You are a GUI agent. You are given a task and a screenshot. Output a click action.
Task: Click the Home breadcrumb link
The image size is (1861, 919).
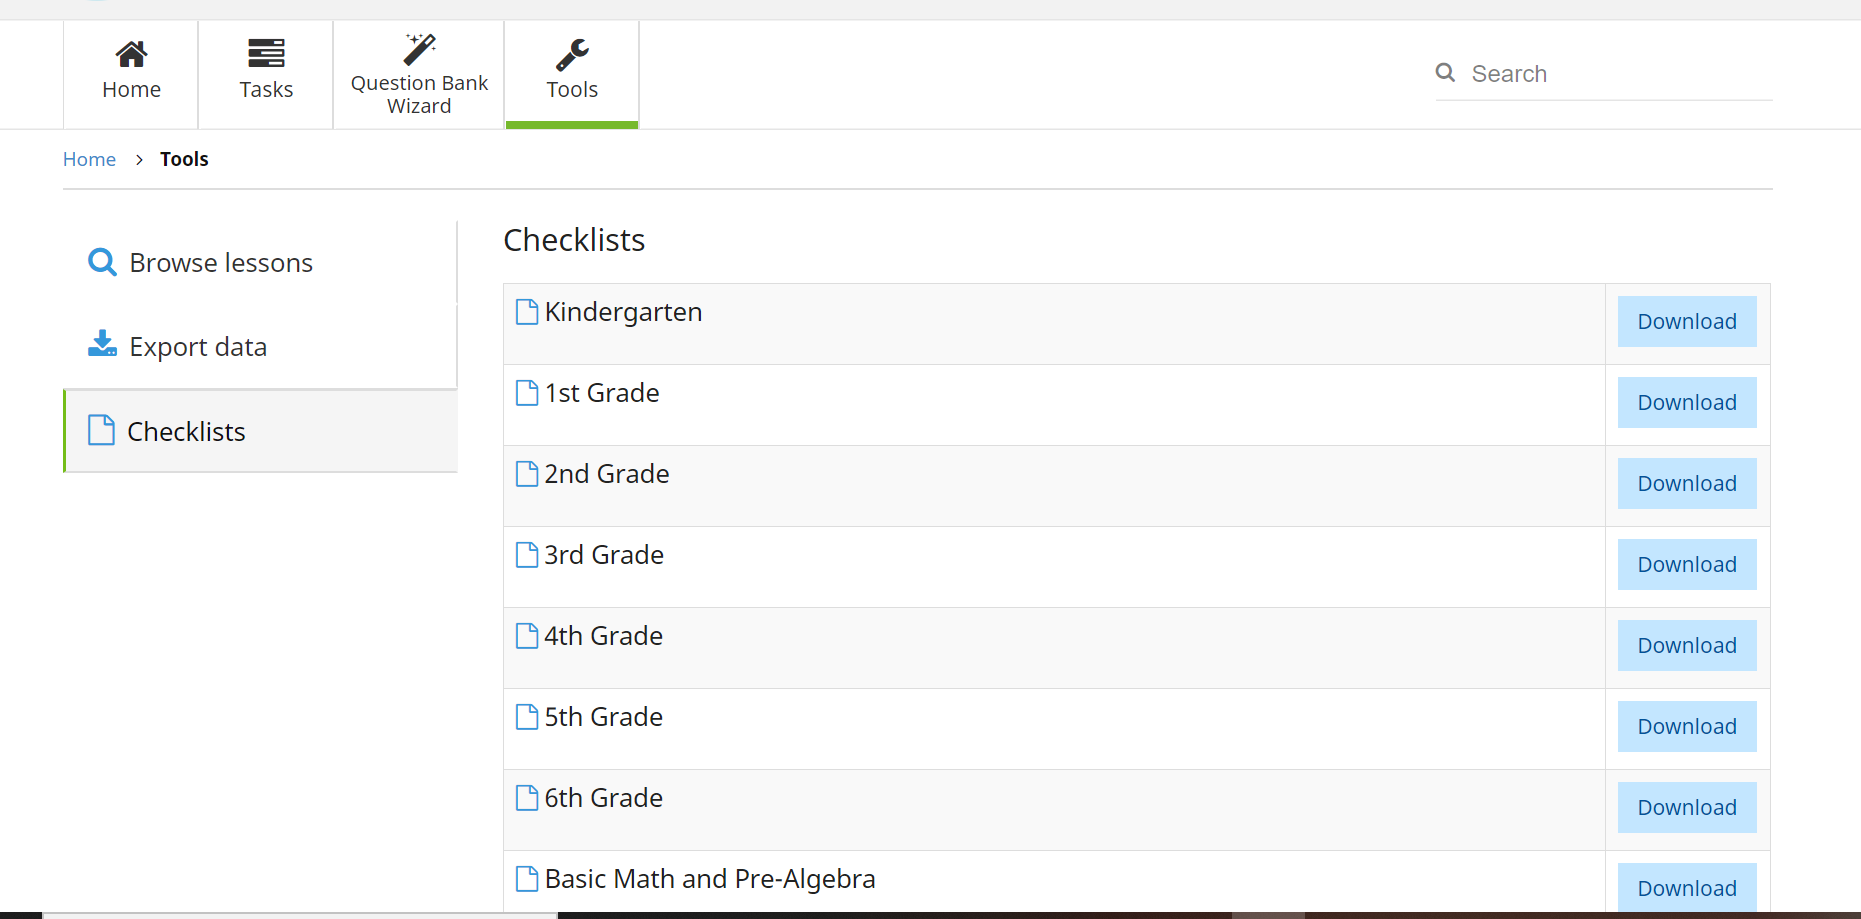[x=89, y=159]
